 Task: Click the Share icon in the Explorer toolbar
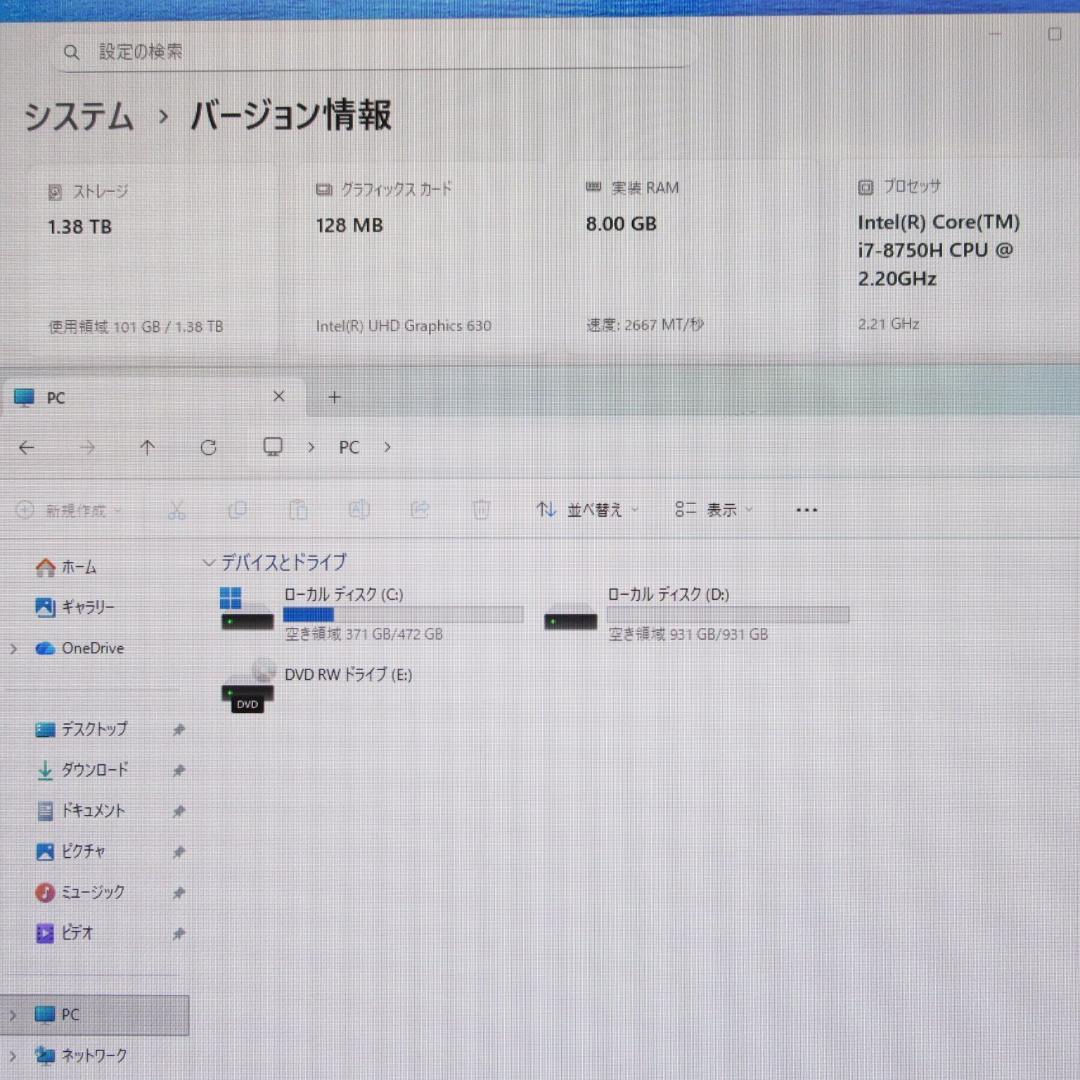point(420,510)
